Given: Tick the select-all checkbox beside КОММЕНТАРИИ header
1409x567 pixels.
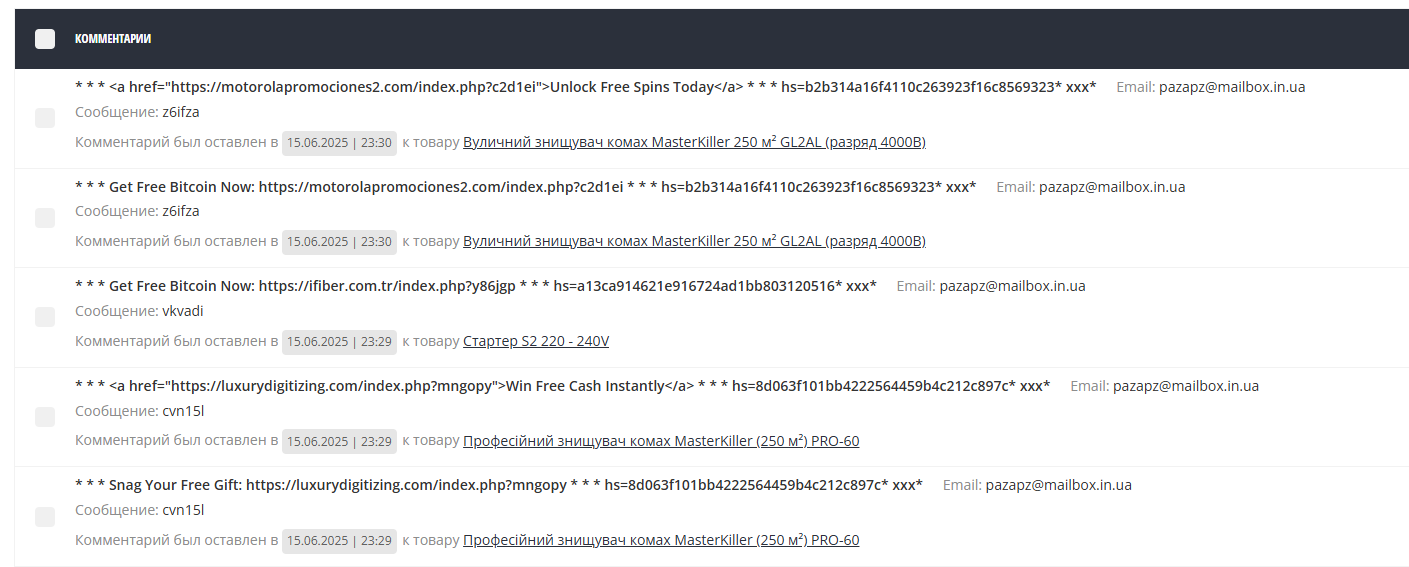Looking at the screenshot, I should 45,39.
